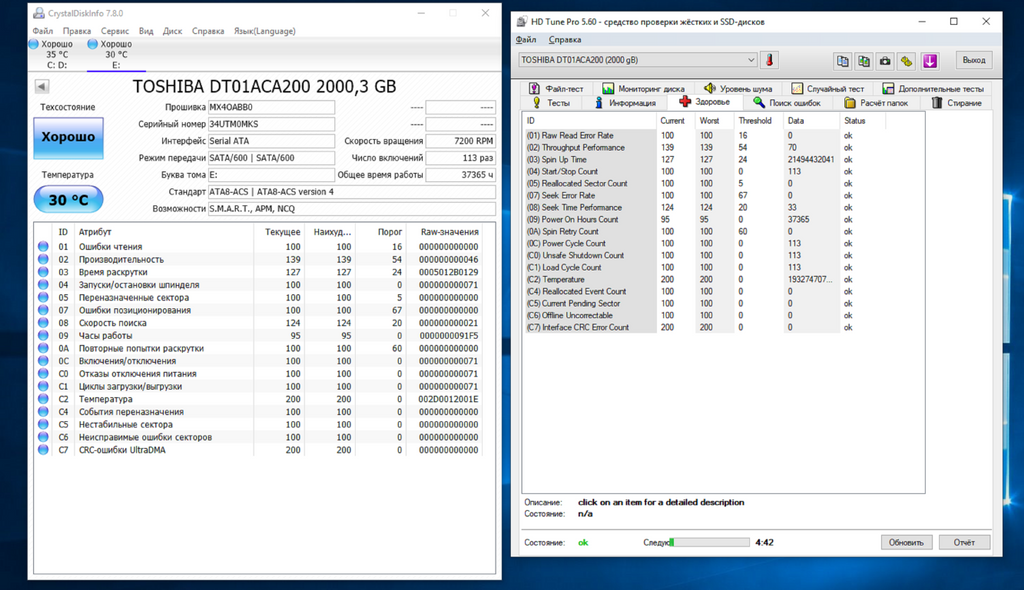Open the Диск menu
1024x590 pixels.
(172, 31)
